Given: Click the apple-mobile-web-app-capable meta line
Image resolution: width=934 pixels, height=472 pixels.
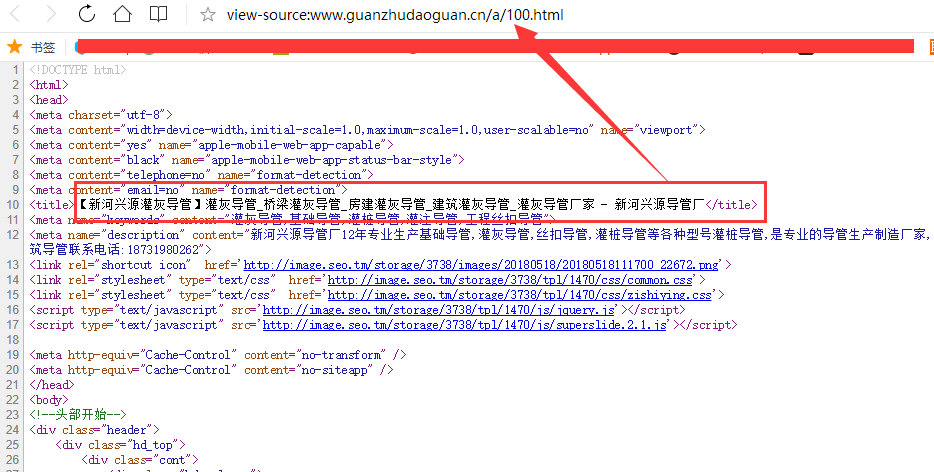Looking at the screenshot, I should click(211, 145).
